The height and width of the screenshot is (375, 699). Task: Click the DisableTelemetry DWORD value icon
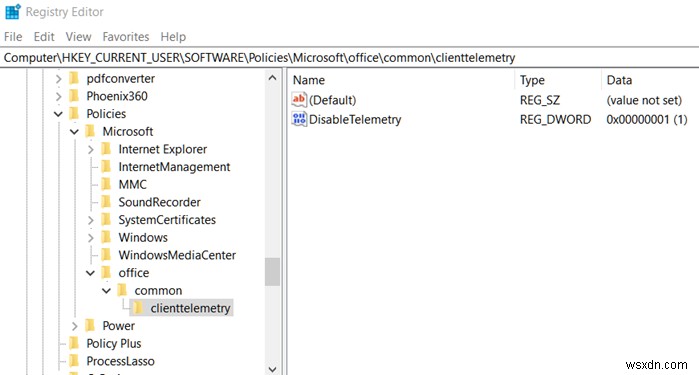click(299, 119)
